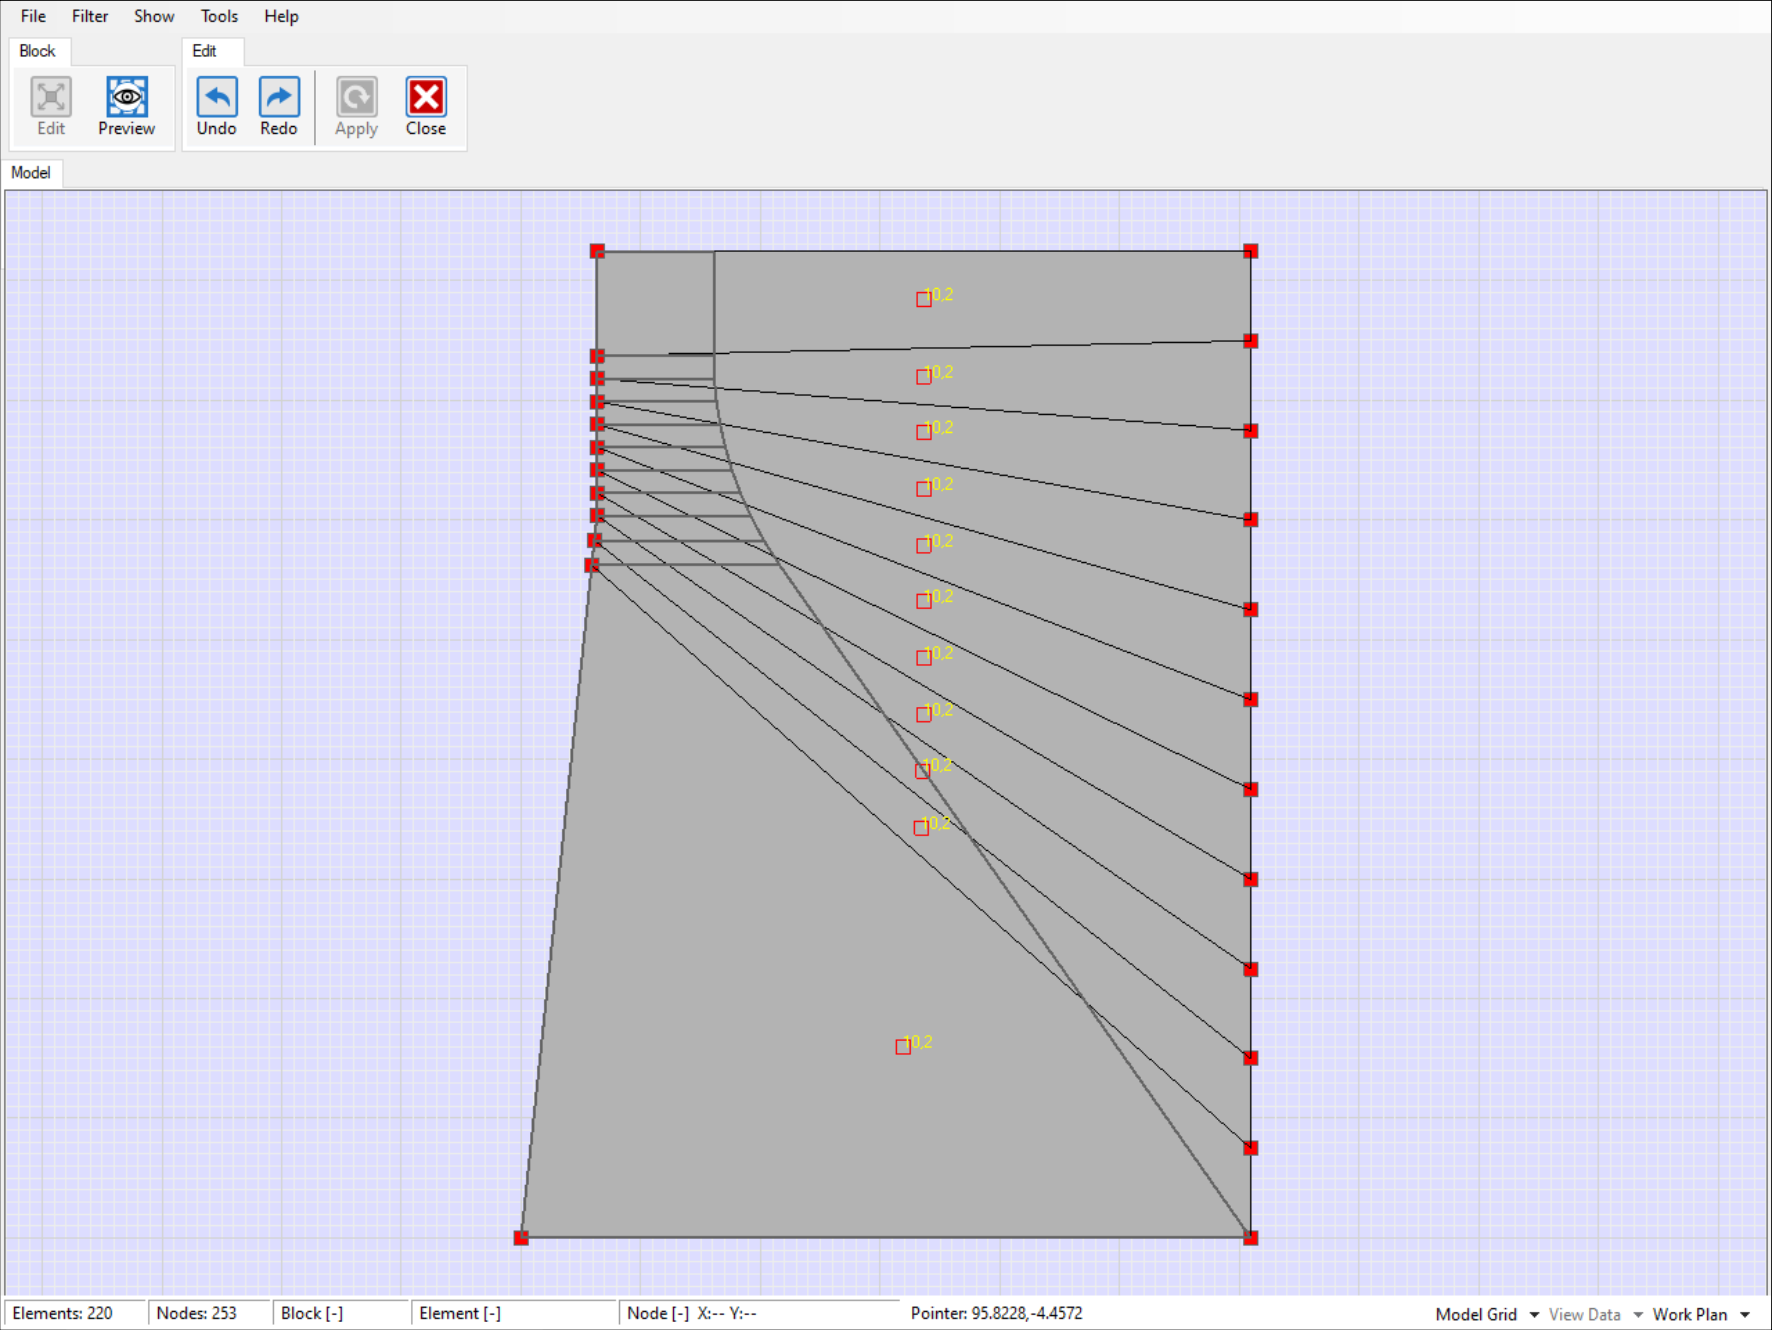Open the Show menu

click(x=154, y=16)
